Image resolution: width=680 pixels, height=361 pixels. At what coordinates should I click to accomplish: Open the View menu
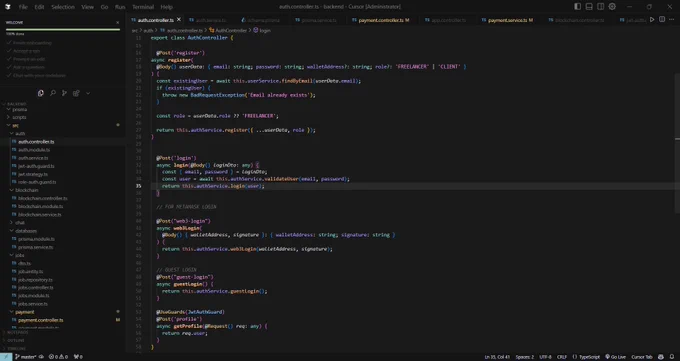tap(87, 7)
